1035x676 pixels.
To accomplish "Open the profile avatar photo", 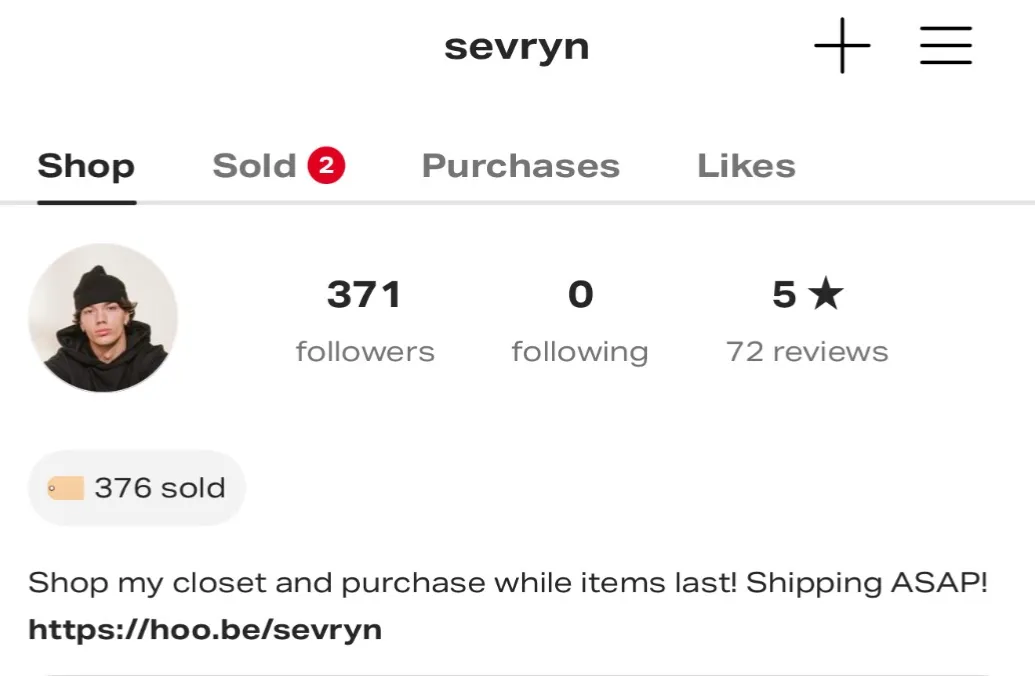I will click(103, 318).
